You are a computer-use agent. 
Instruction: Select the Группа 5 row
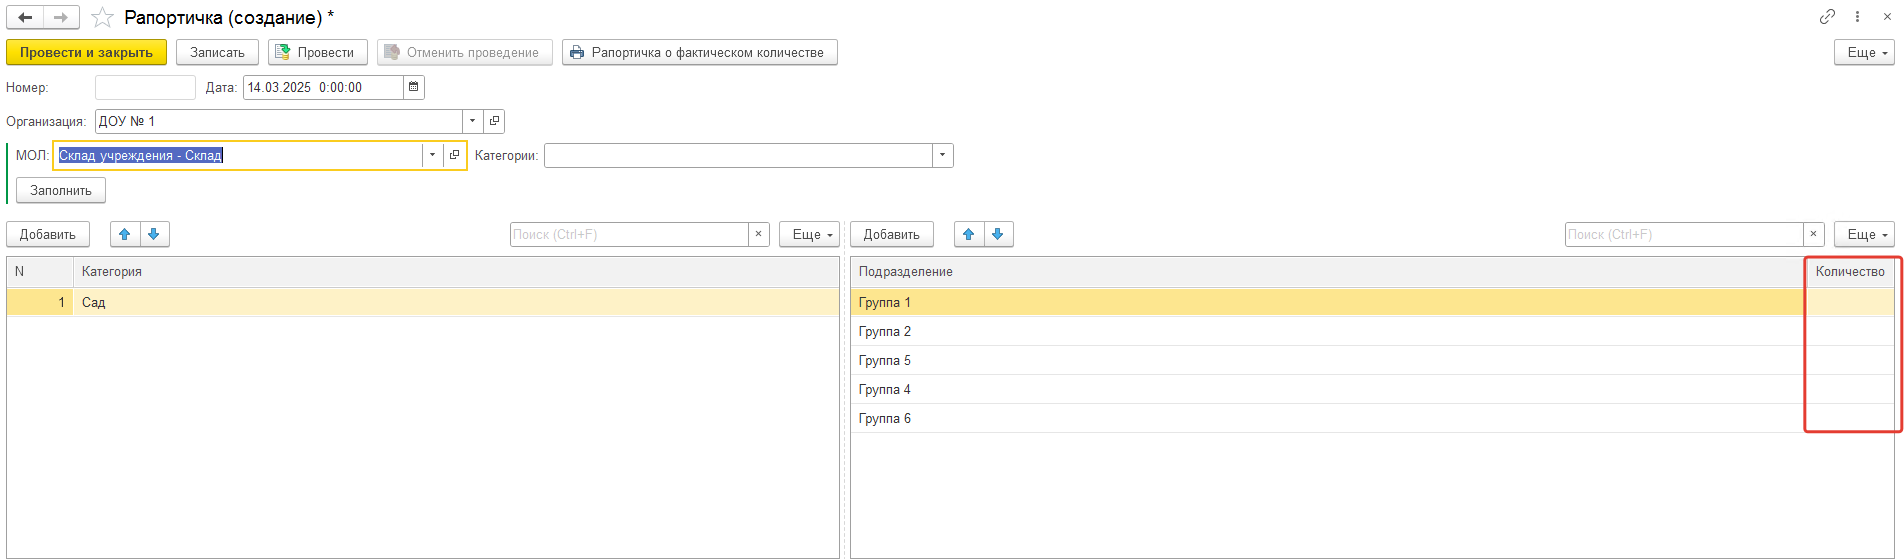(x=1300, y=360)
